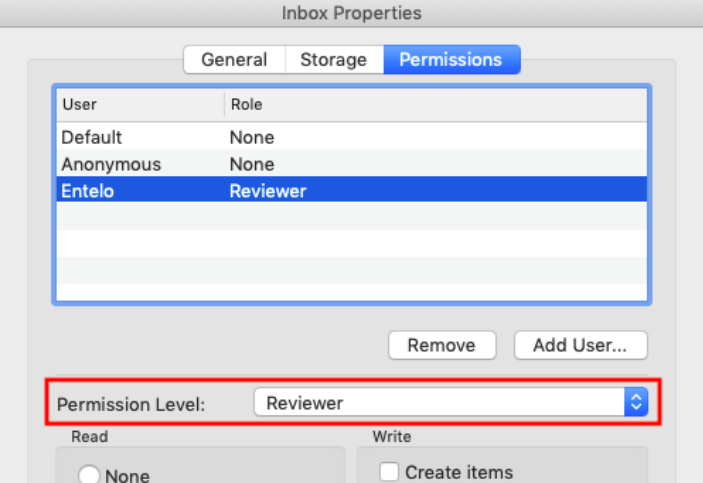Open the Add User dialog
The height and width of the screenshot is (483, 703).
(x=581, y=345)
